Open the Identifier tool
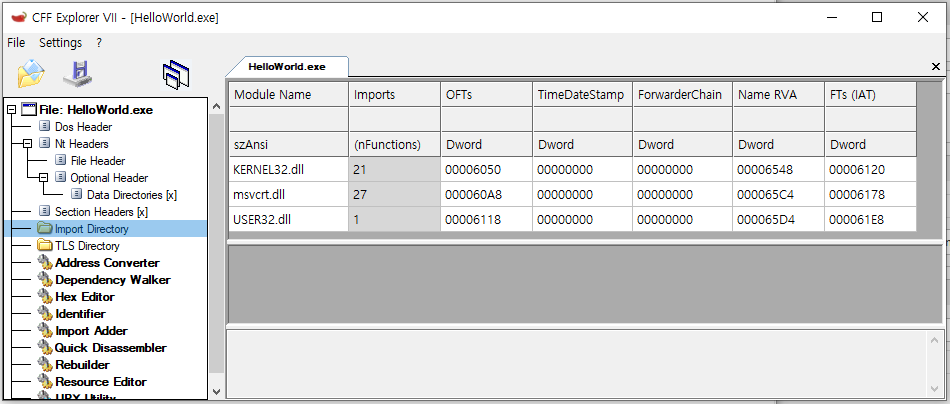The width and height of the screenshot is (950, 404). [x=80, y=314]
